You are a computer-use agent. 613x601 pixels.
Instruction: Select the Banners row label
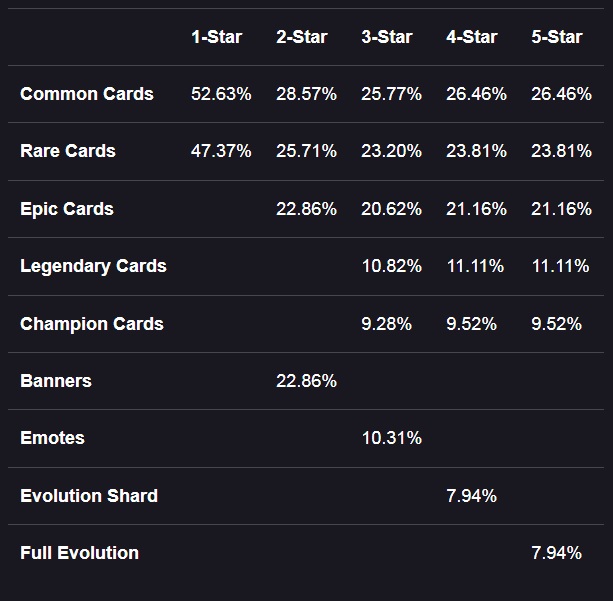(x=56, y=381)
